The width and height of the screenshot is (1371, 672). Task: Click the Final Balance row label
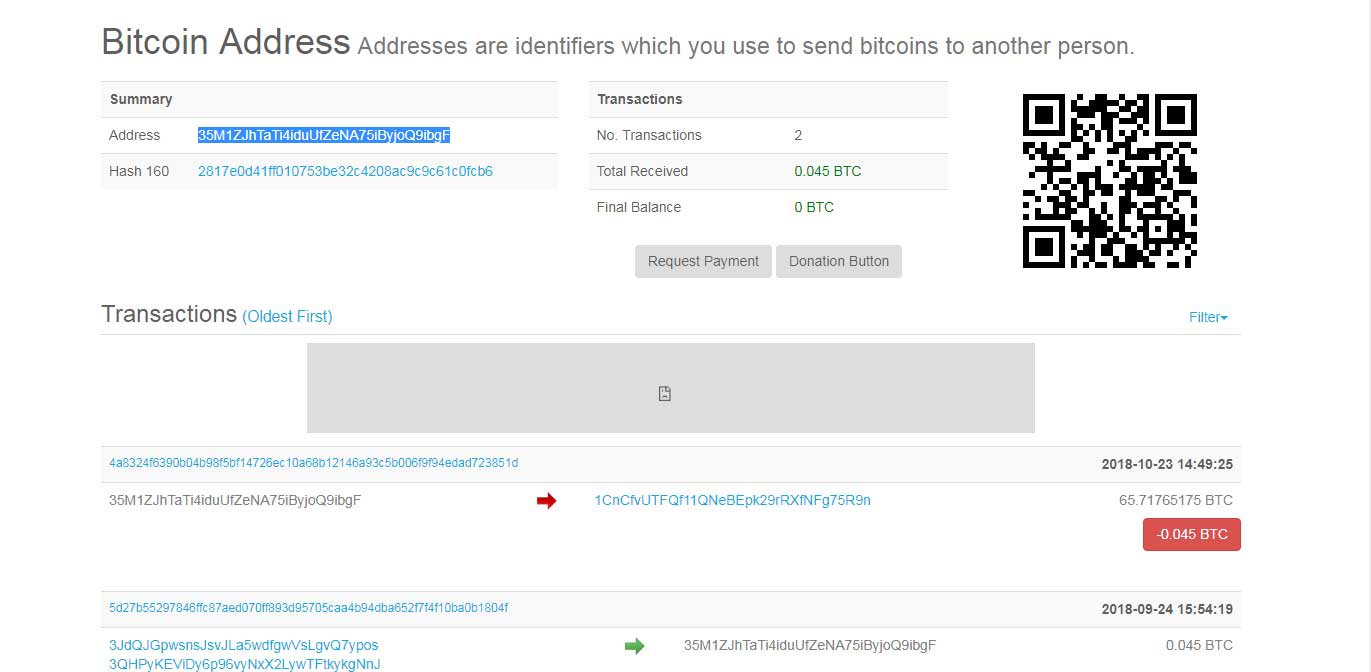pyautogui.click(x=639, y=207)
